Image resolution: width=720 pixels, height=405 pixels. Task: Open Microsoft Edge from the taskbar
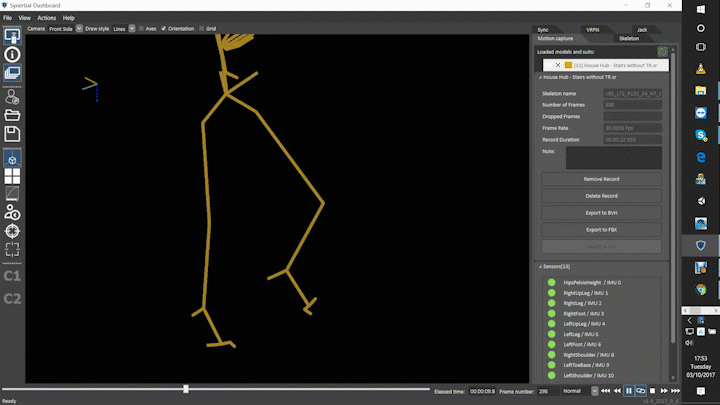pos(701,157)
